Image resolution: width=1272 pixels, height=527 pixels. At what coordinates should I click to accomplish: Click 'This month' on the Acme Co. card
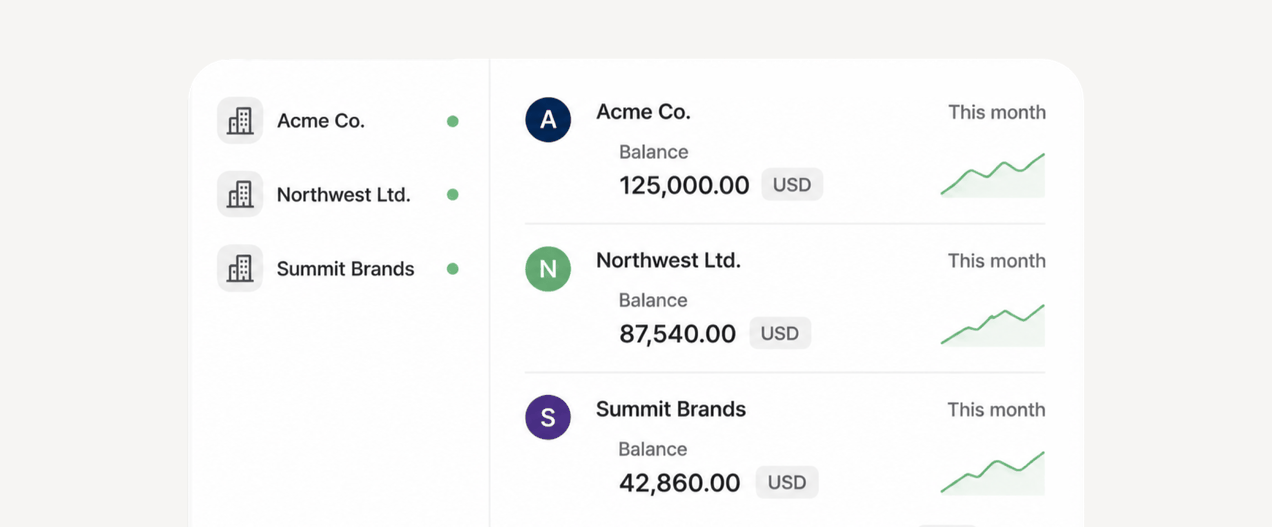[x=997, y=112]
